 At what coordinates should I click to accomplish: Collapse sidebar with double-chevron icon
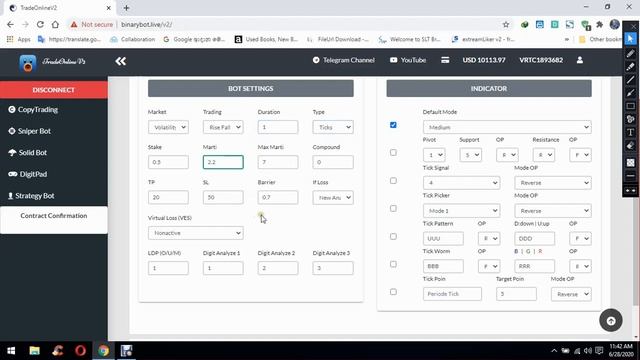[120, 61]
